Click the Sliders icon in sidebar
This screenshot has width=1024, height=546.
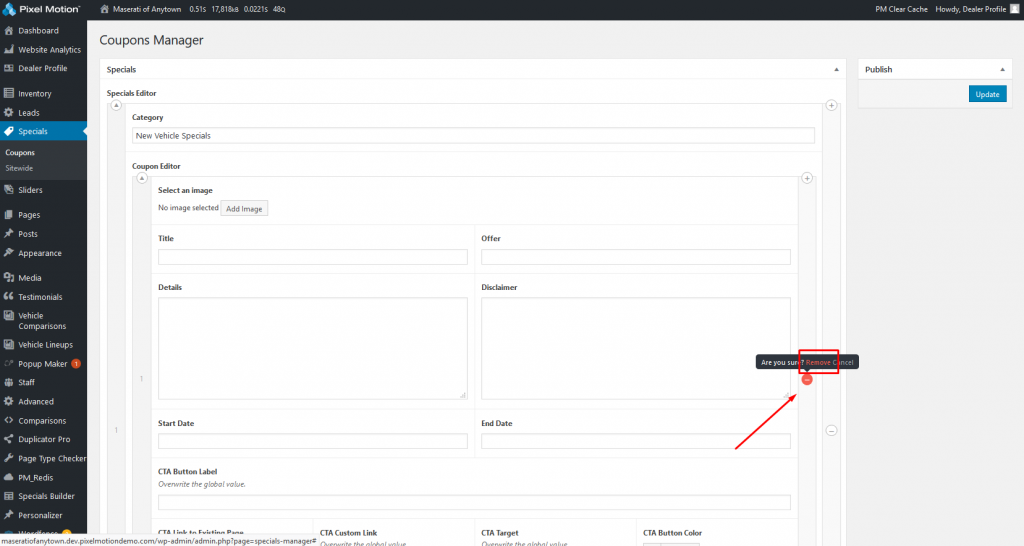coord(8,190)
